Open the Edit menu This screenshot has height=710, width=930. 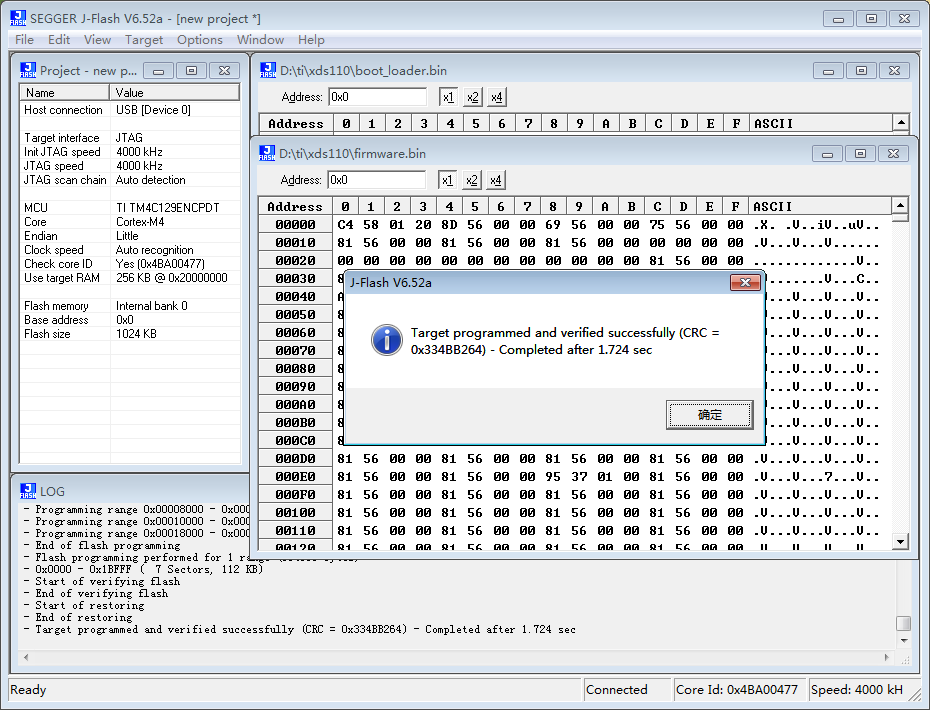(x=59, y=40)
